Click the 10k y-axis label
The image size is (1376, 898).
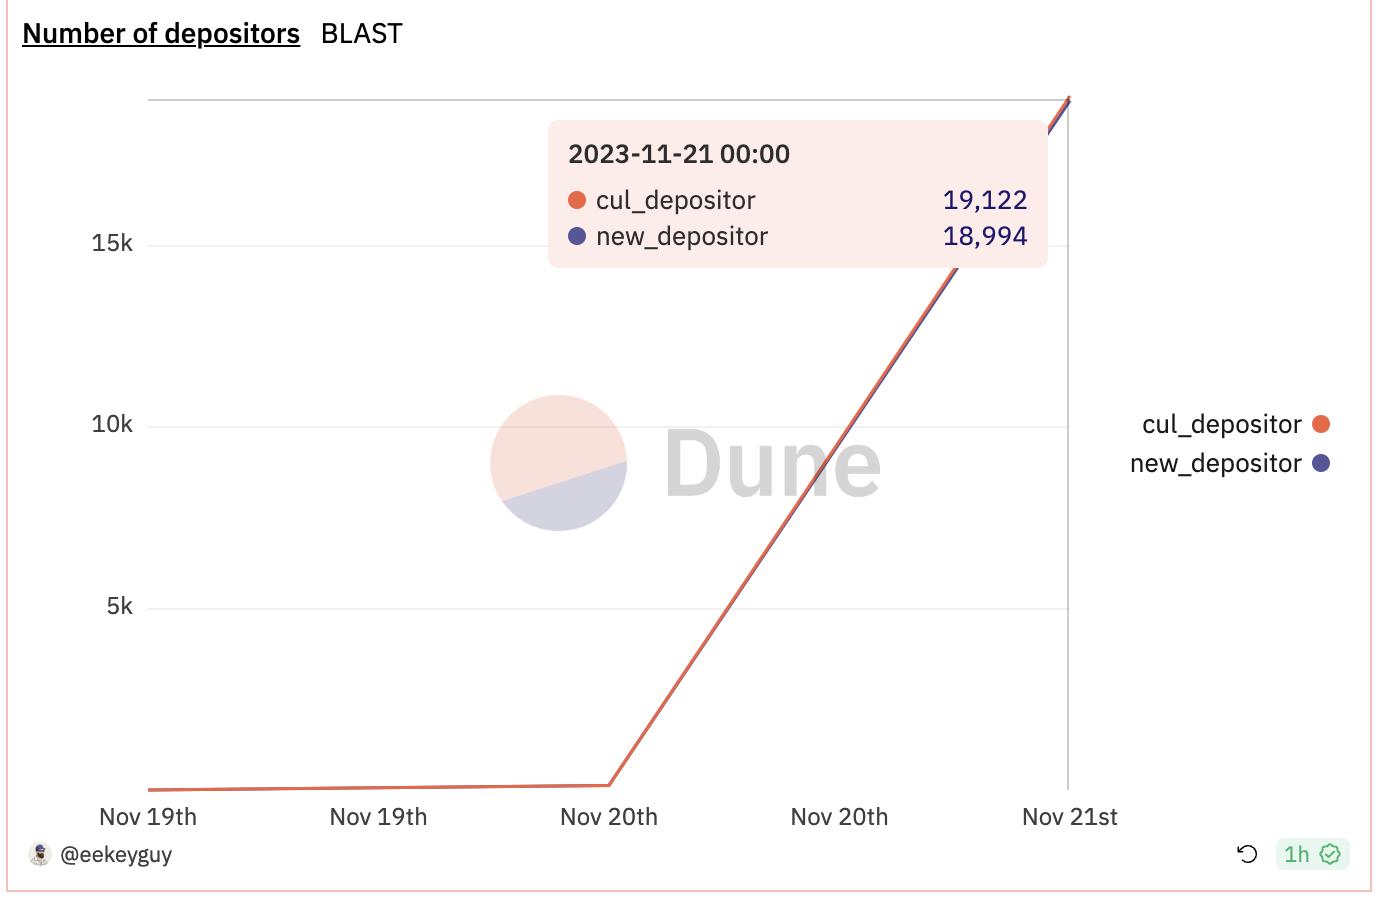[x=112, y=425]
